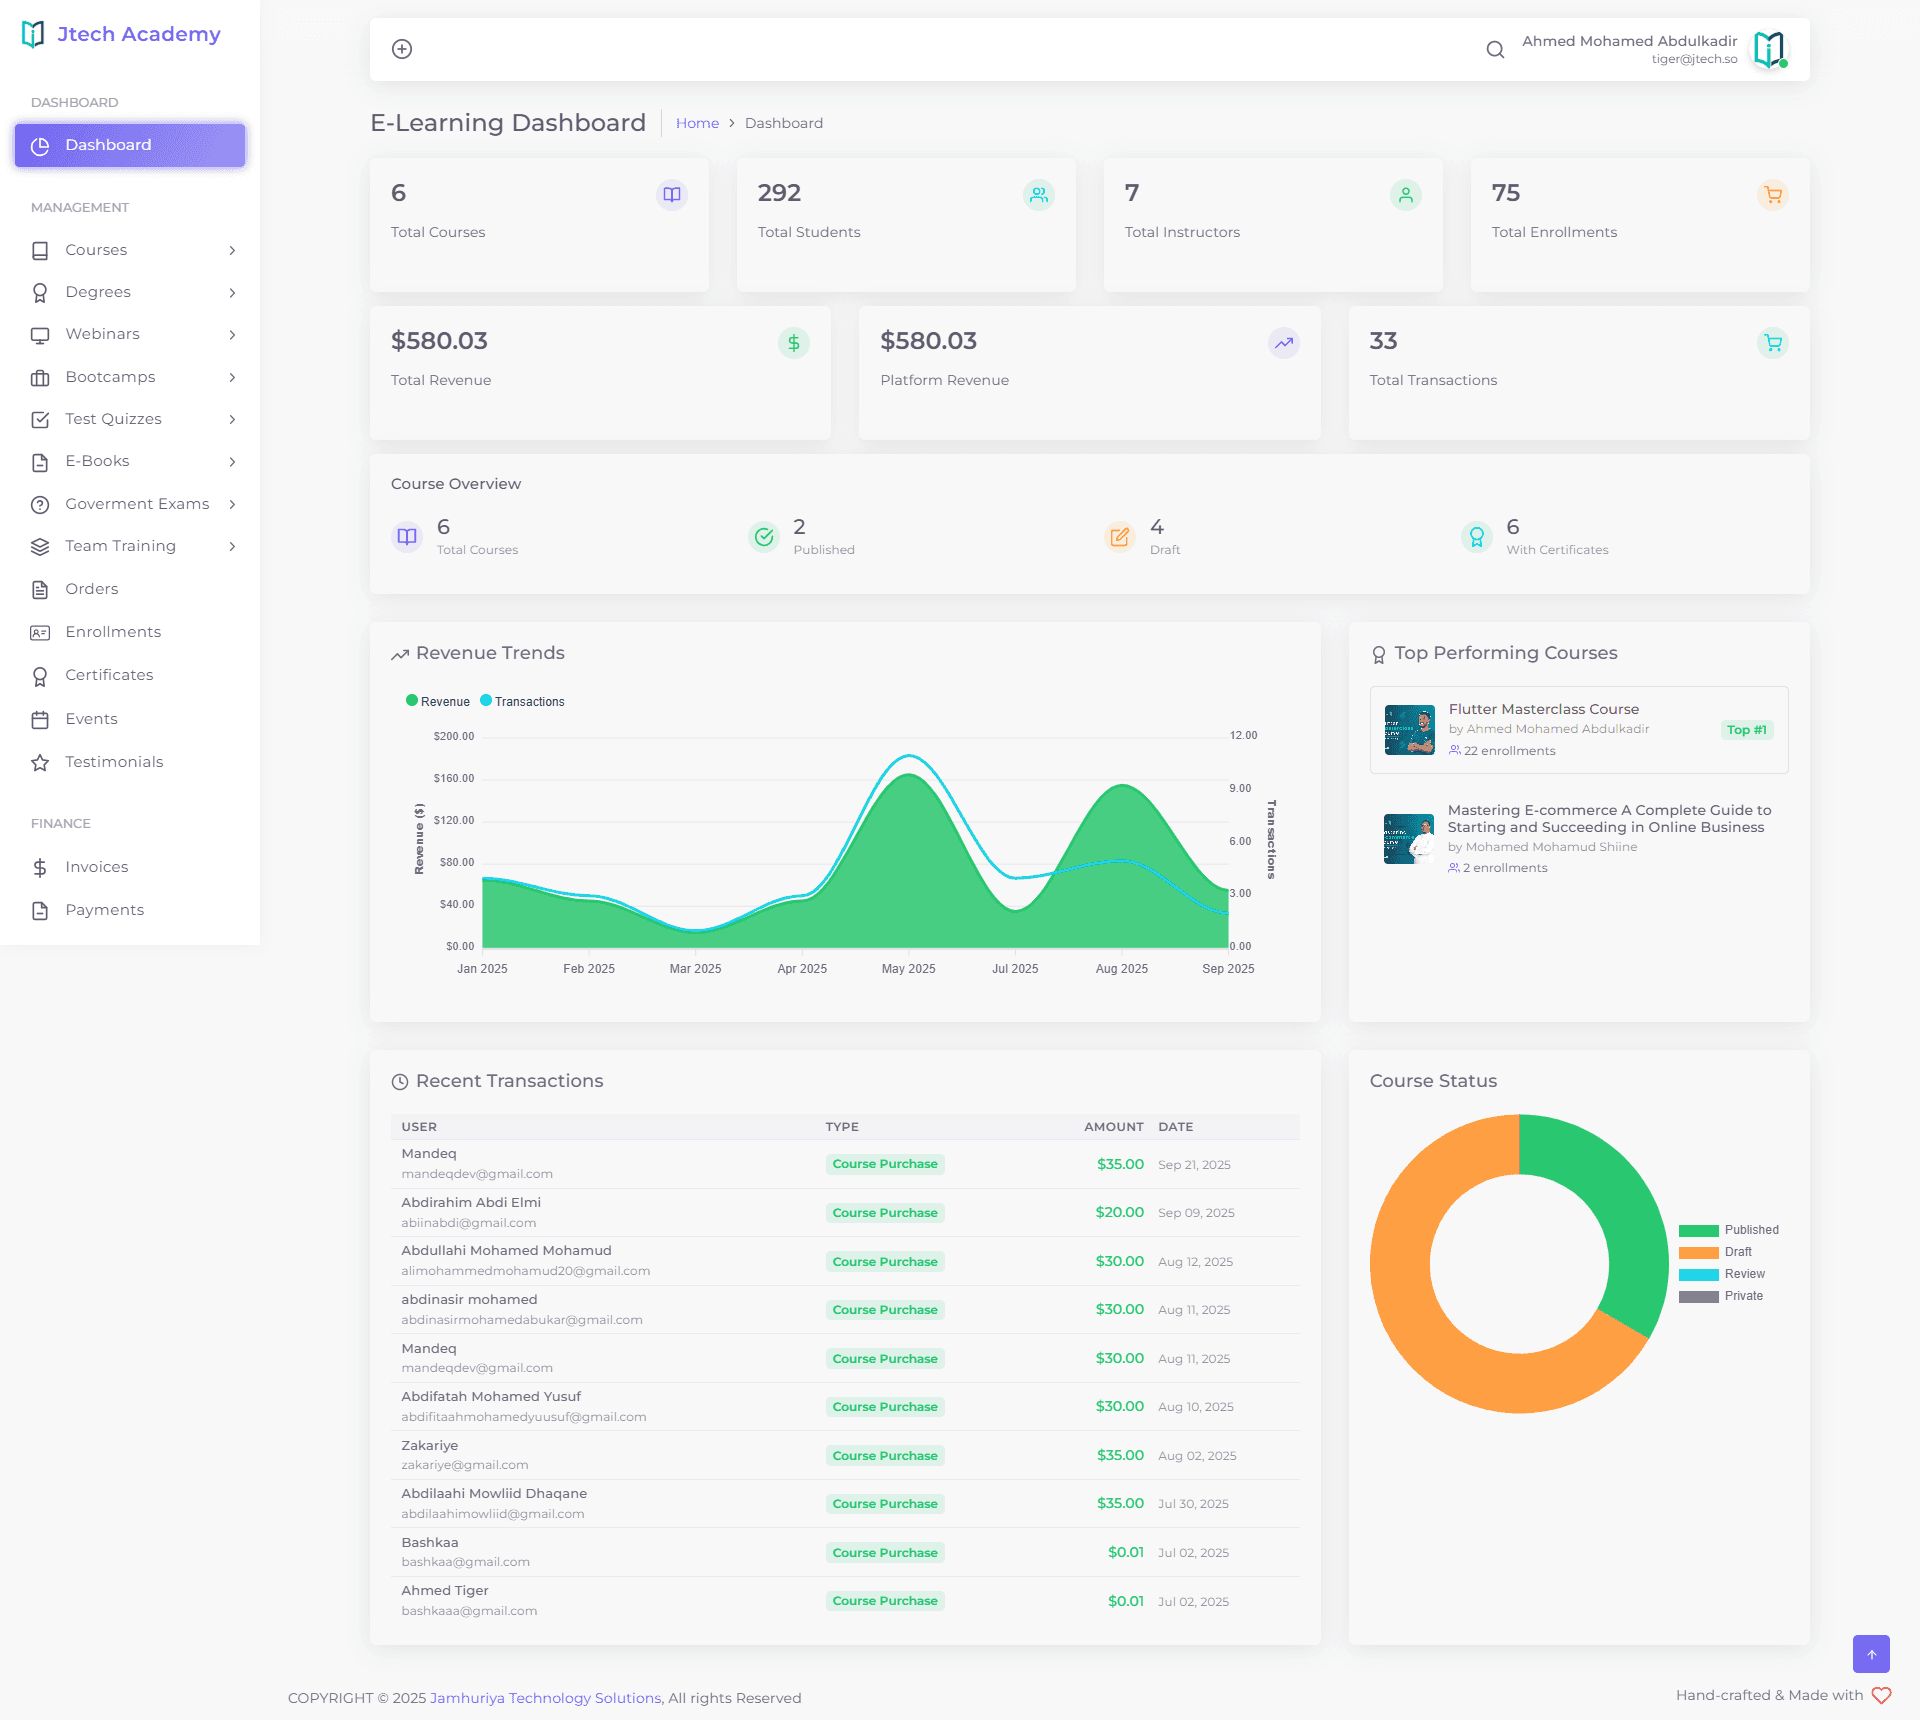The image size is (1920, 1720).
Task: Click the orange Draft color swatch in Course Status legend
Action: coord(1700,1251)
